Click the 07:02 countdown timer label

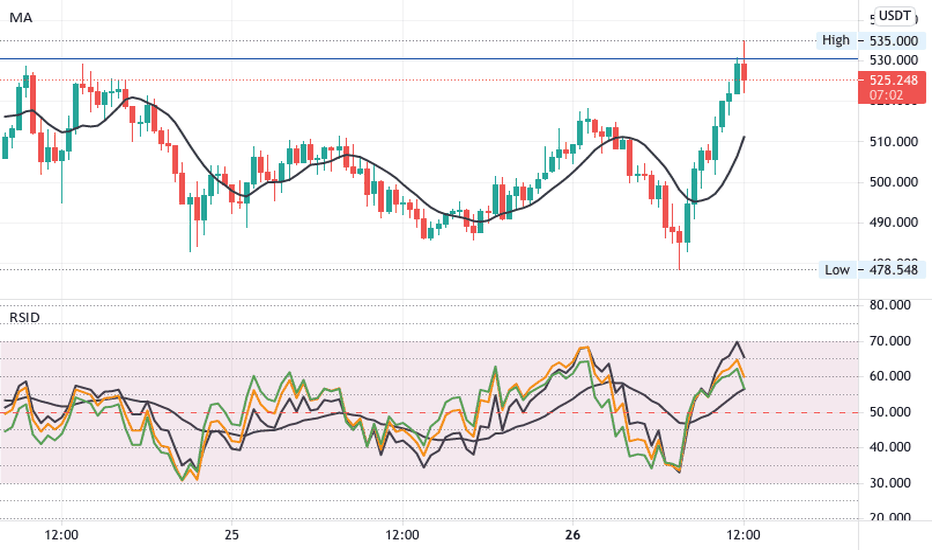[886, 95]
